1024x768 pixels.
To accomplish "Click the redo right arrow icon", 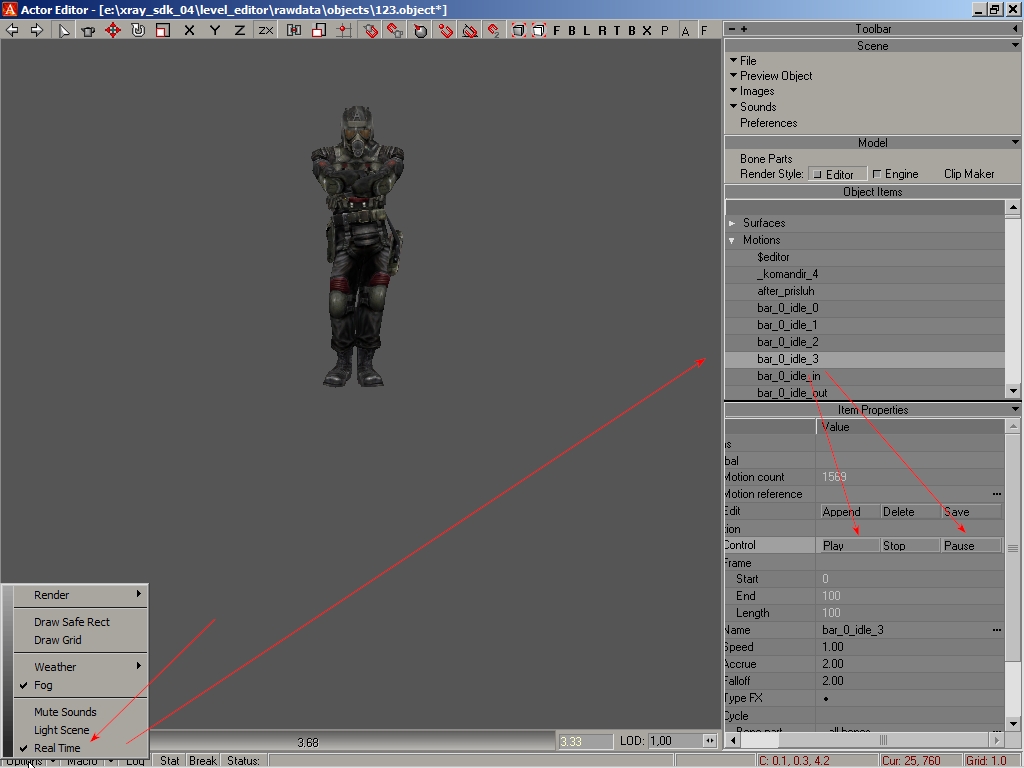I will point(37,30).
